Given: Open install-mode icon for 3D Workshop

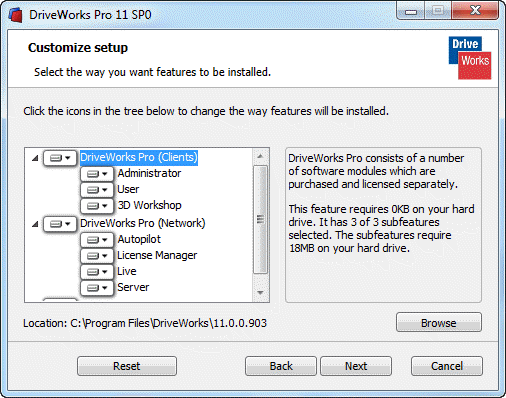Looking at the screenshot, I should [x=97, y=206].
